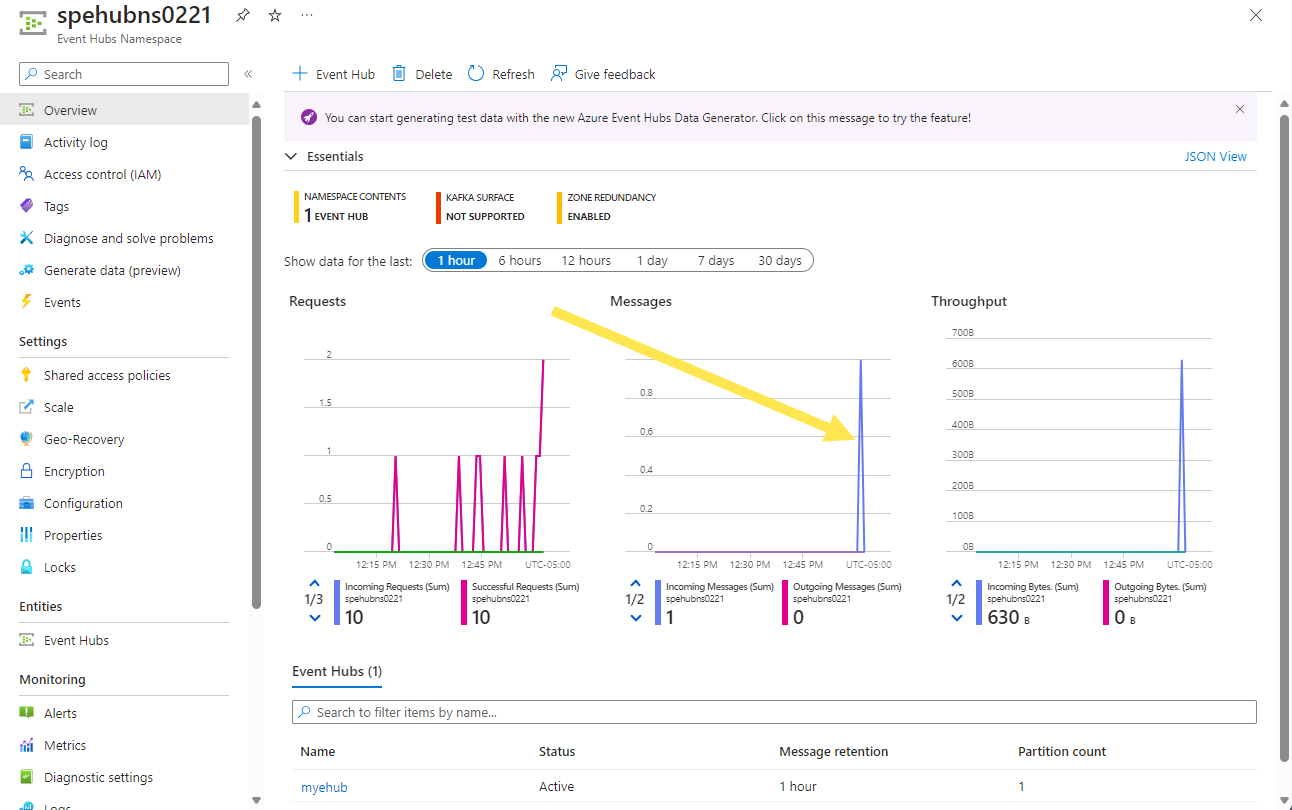Select the 6 hours time range
The width and height of the screenshot is (1292, 810).
pos(520,260)
